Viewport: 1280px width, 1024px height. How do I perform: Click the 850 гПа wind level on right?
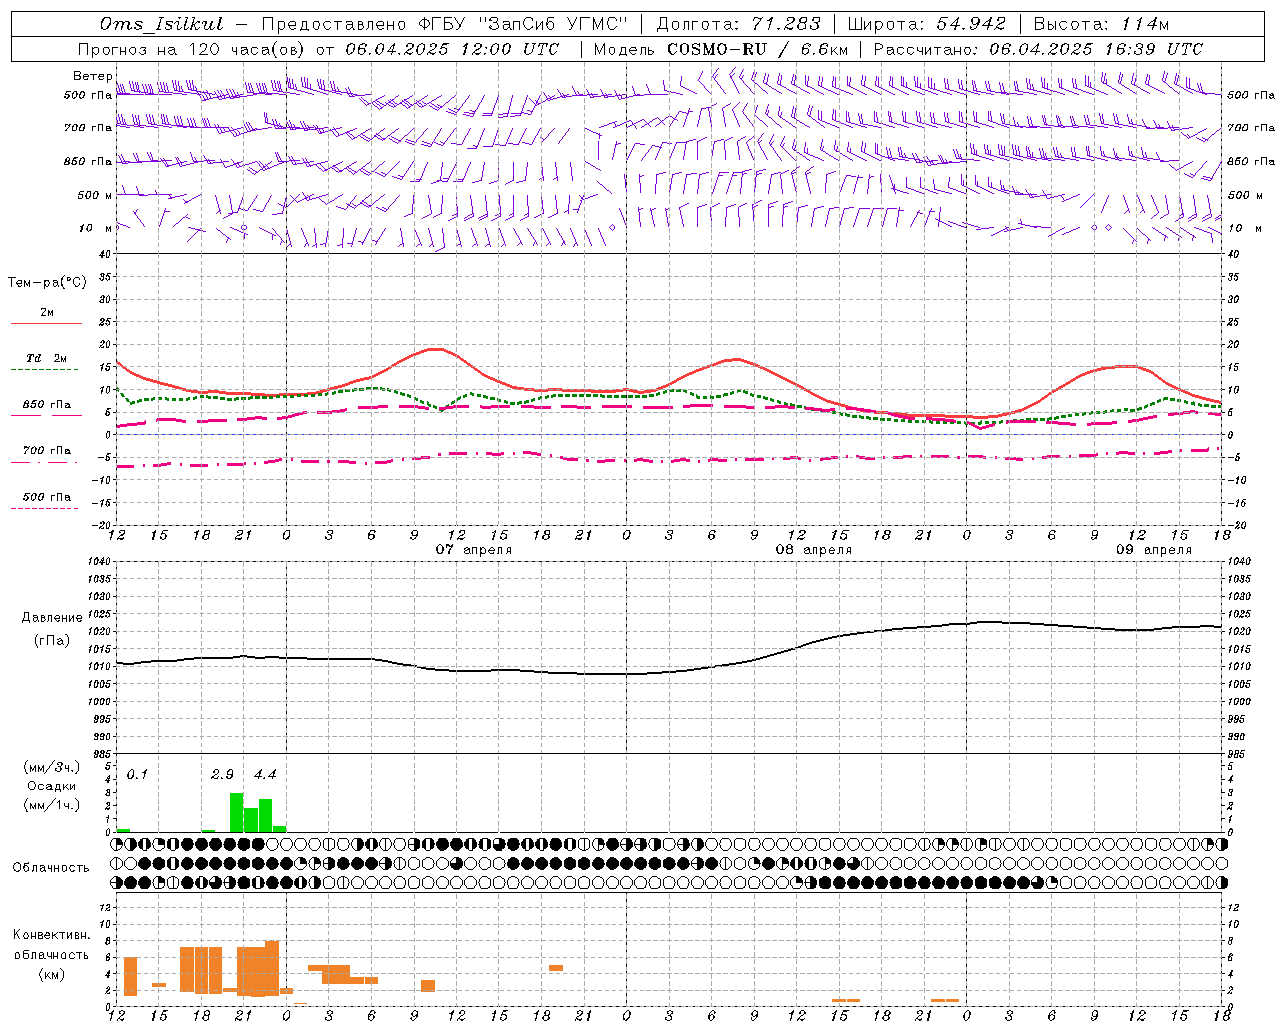point(1251,161)
